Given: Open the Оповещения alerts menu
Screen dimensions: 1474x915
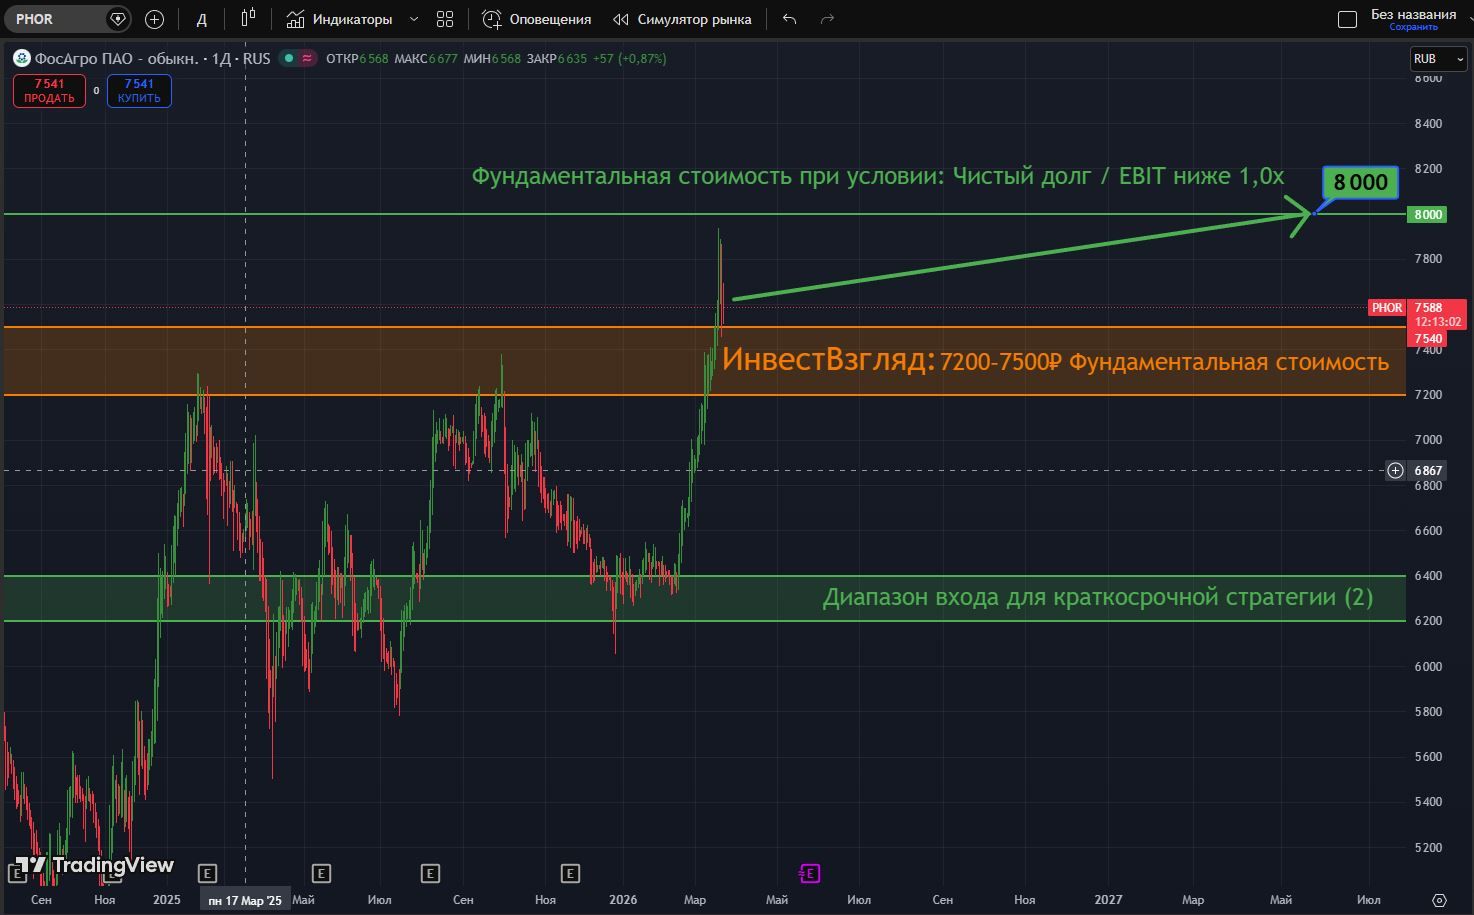Looking at the screenshot, I should [537, 19].
